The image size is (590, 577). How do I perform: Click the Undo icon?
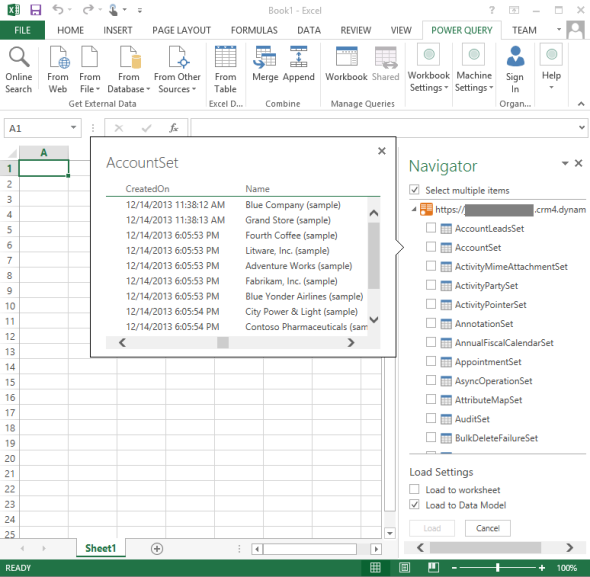tap(58, 9)
